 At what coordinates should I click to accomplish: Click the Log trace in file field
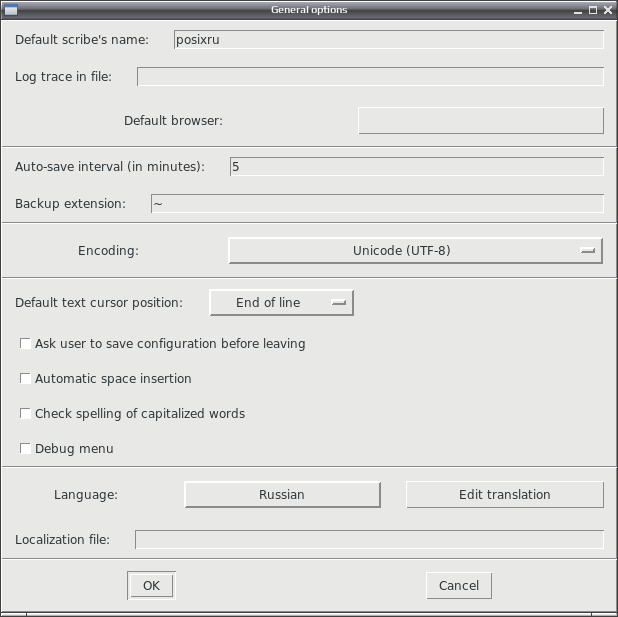click(370, 76)
